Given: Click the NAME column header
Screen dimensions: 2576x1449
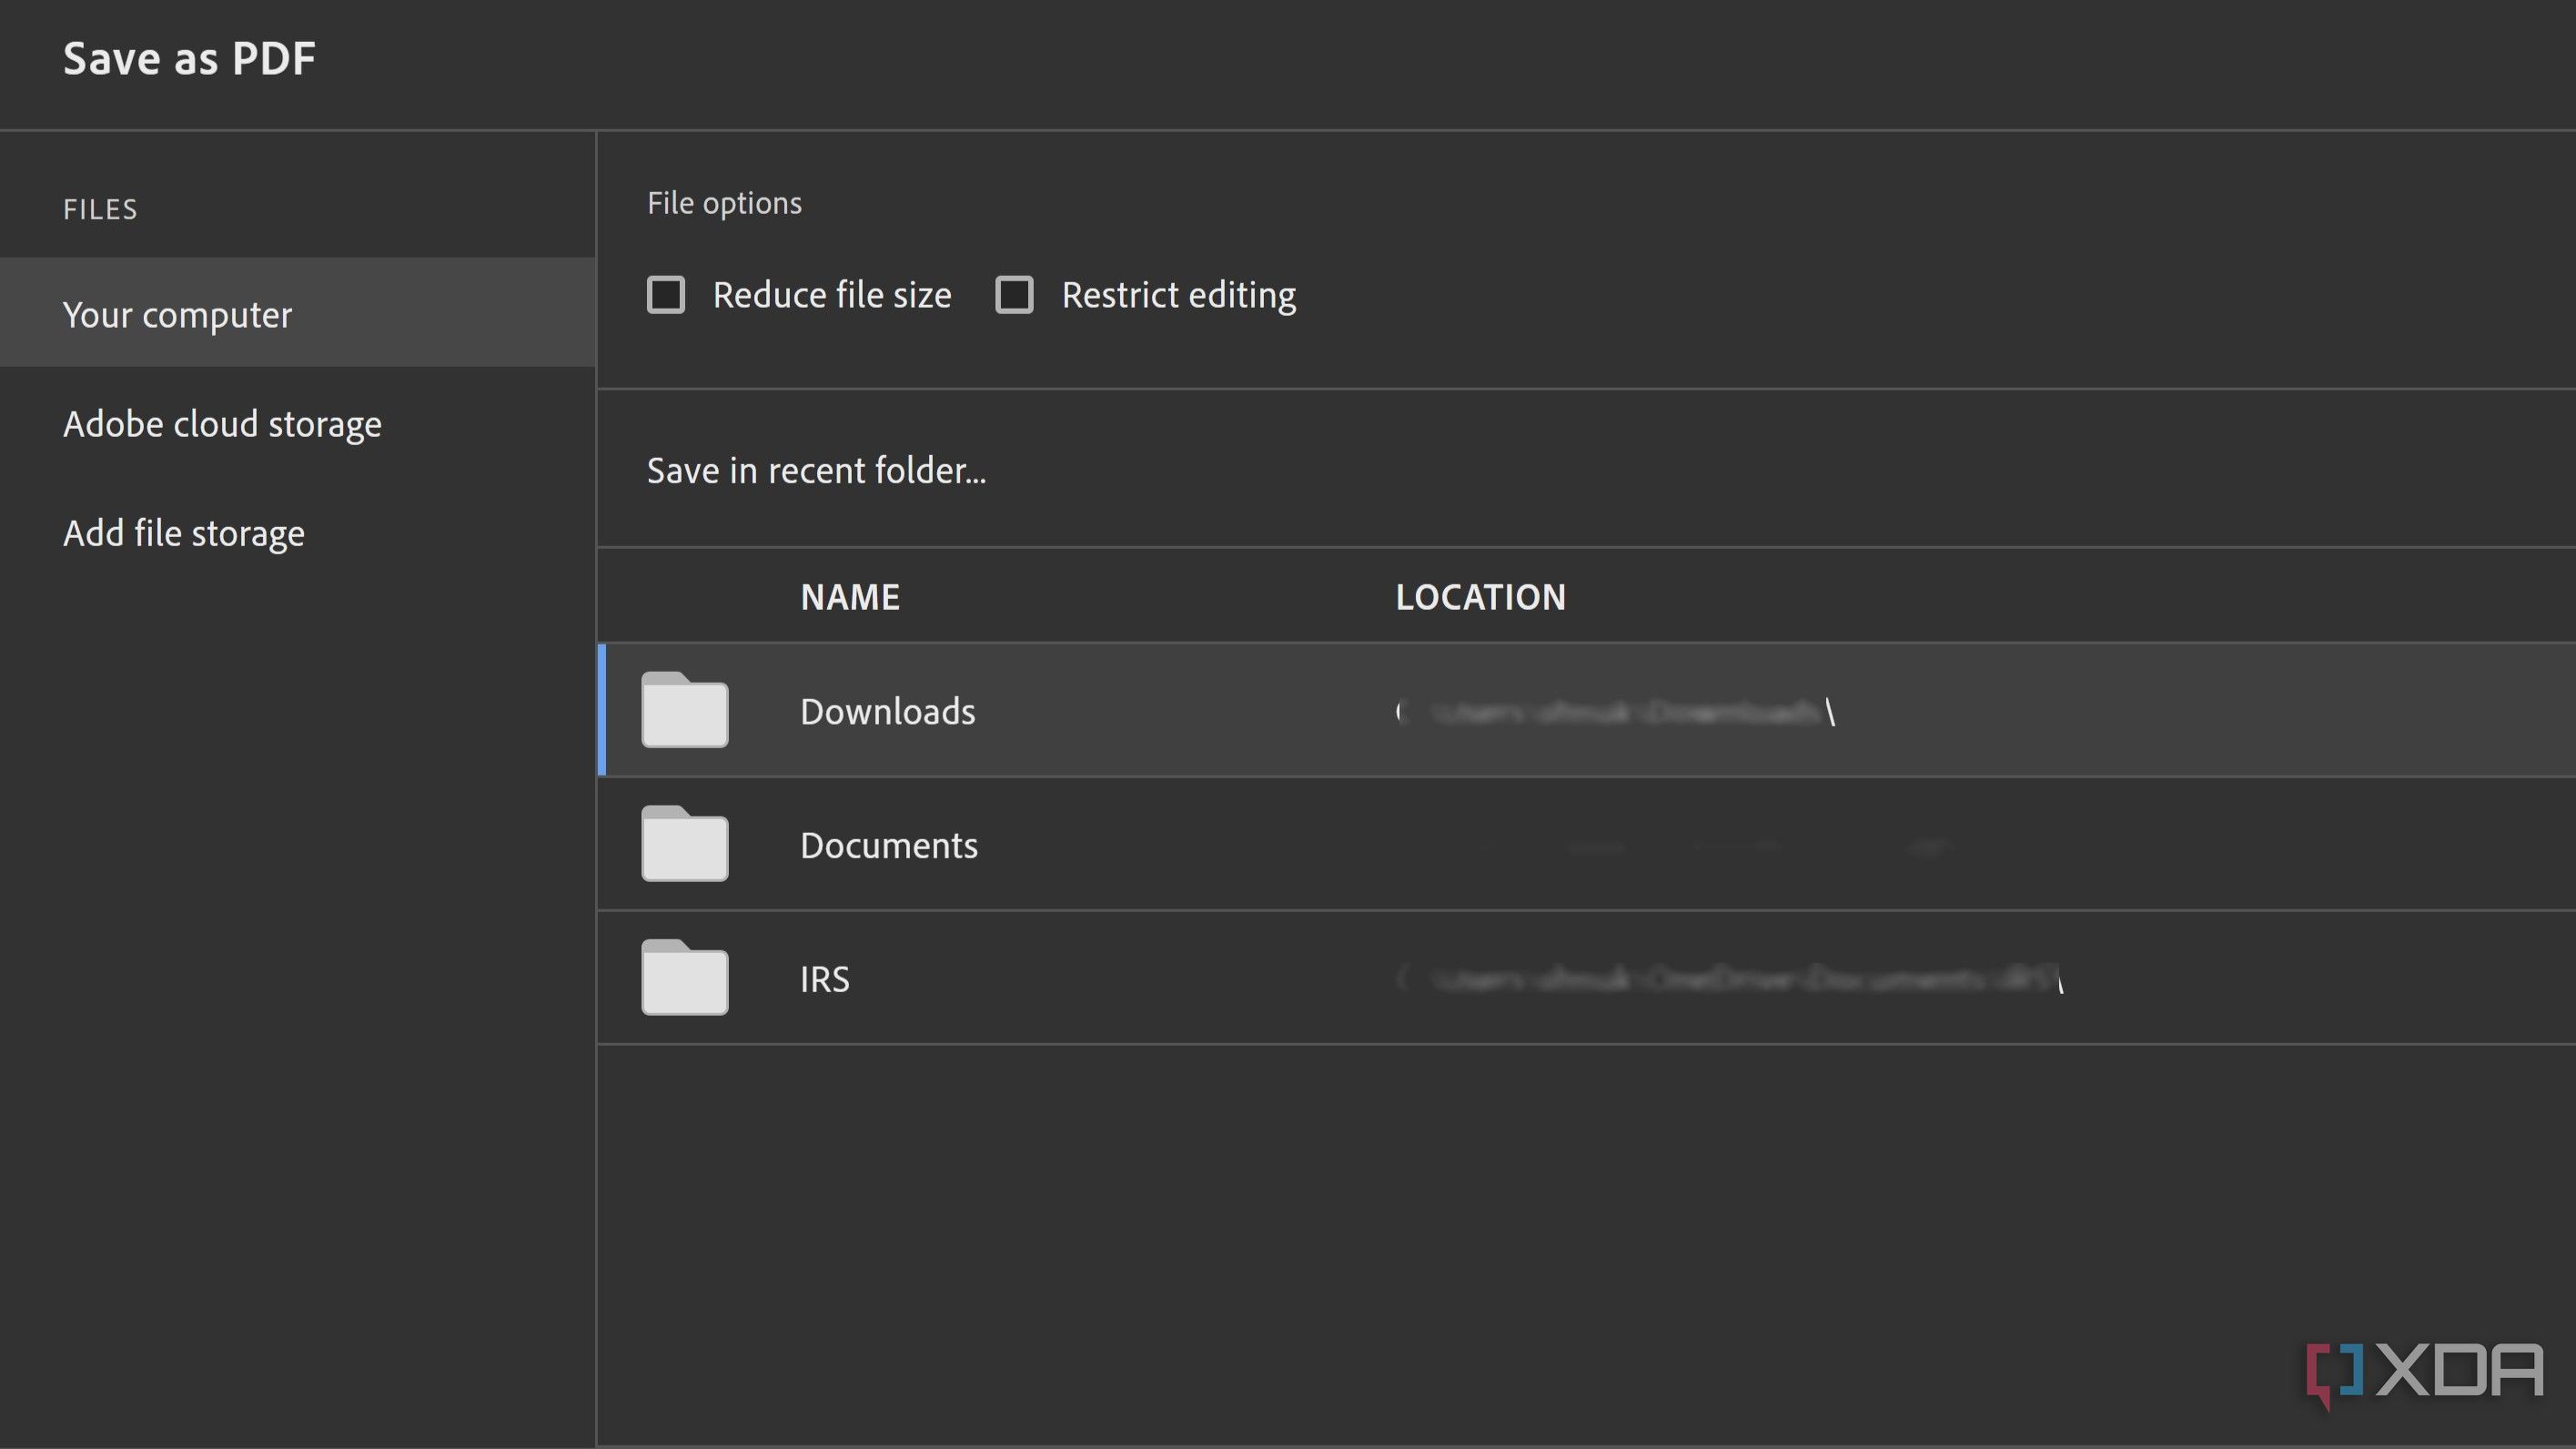Looking at the screenshot, I should tap(850, 597).
